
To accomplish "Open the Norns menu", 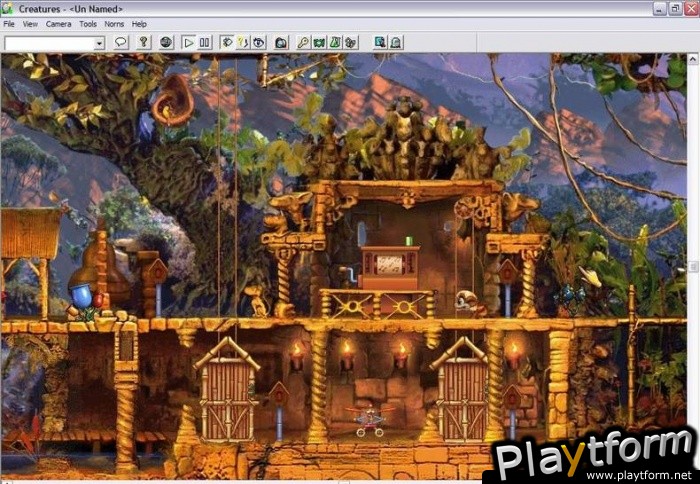I will (x=114, y=24).
